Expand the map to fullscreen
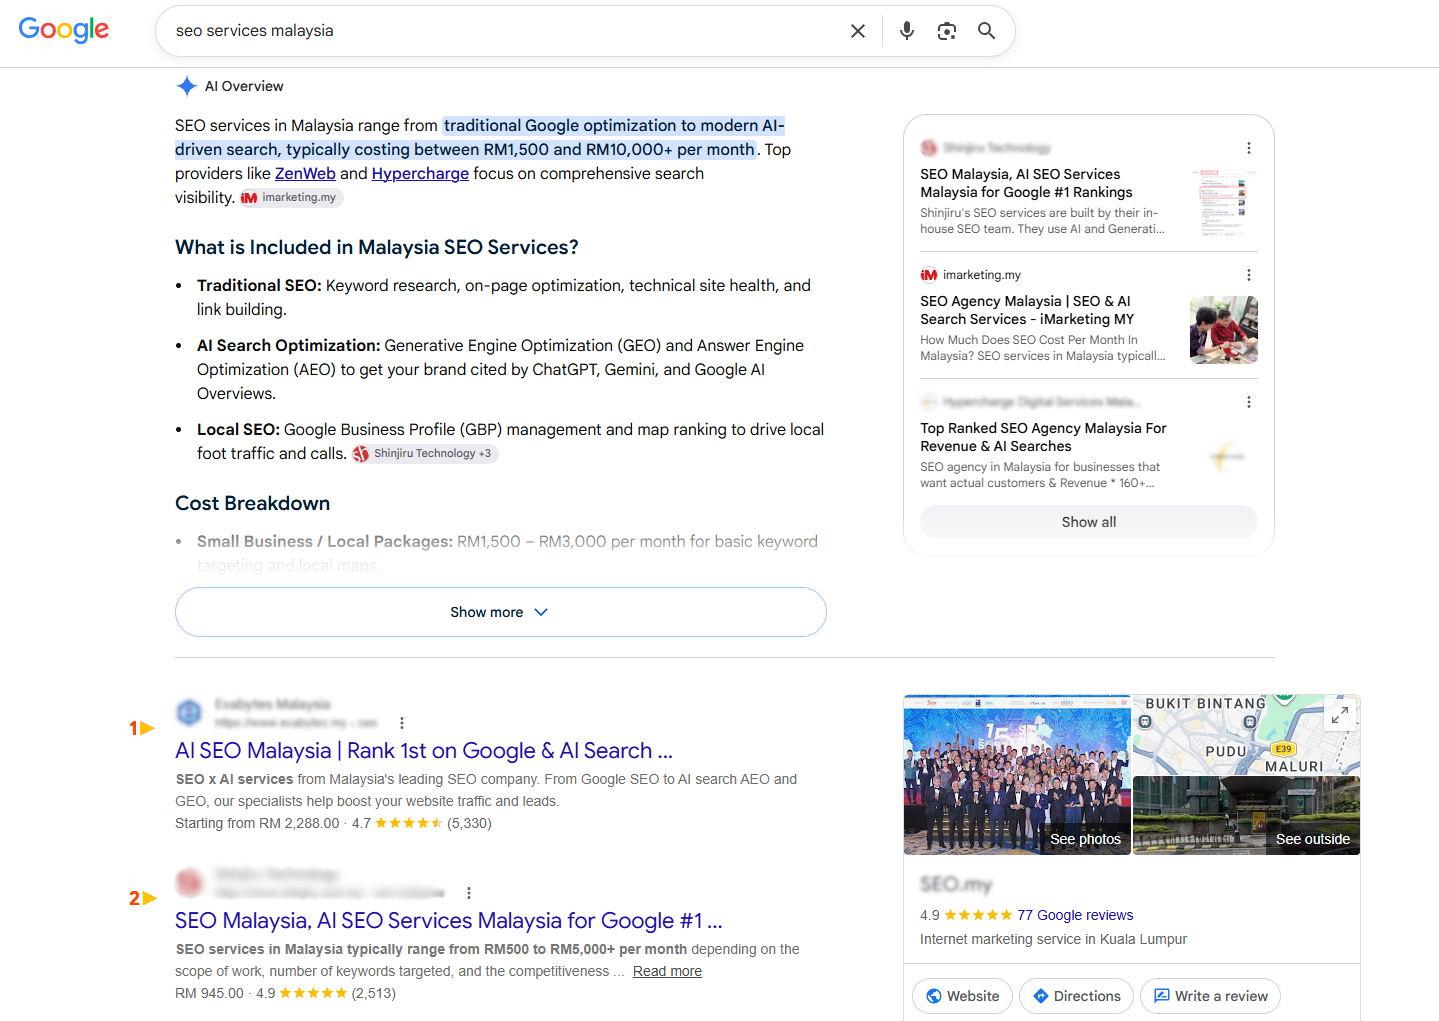The width and height of the screenshot is (1439, 1021). pyautogui.click(x=1339, y=715)
